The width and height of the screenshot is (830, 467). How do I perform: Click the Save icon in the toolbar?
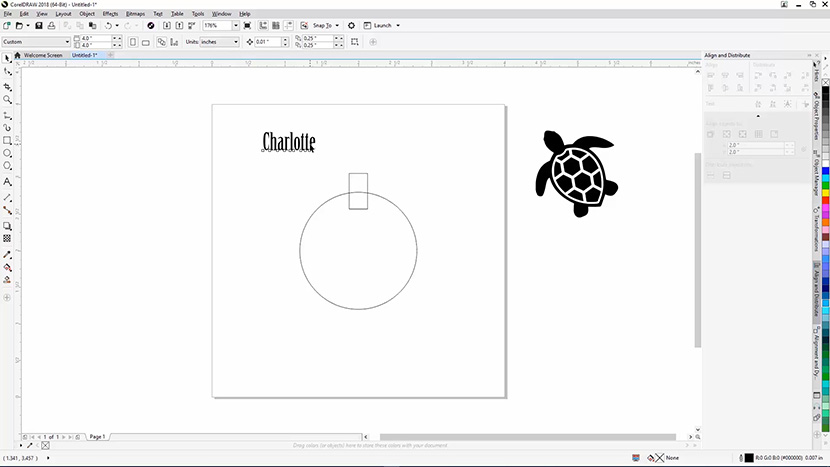click(x=38, y=25)
